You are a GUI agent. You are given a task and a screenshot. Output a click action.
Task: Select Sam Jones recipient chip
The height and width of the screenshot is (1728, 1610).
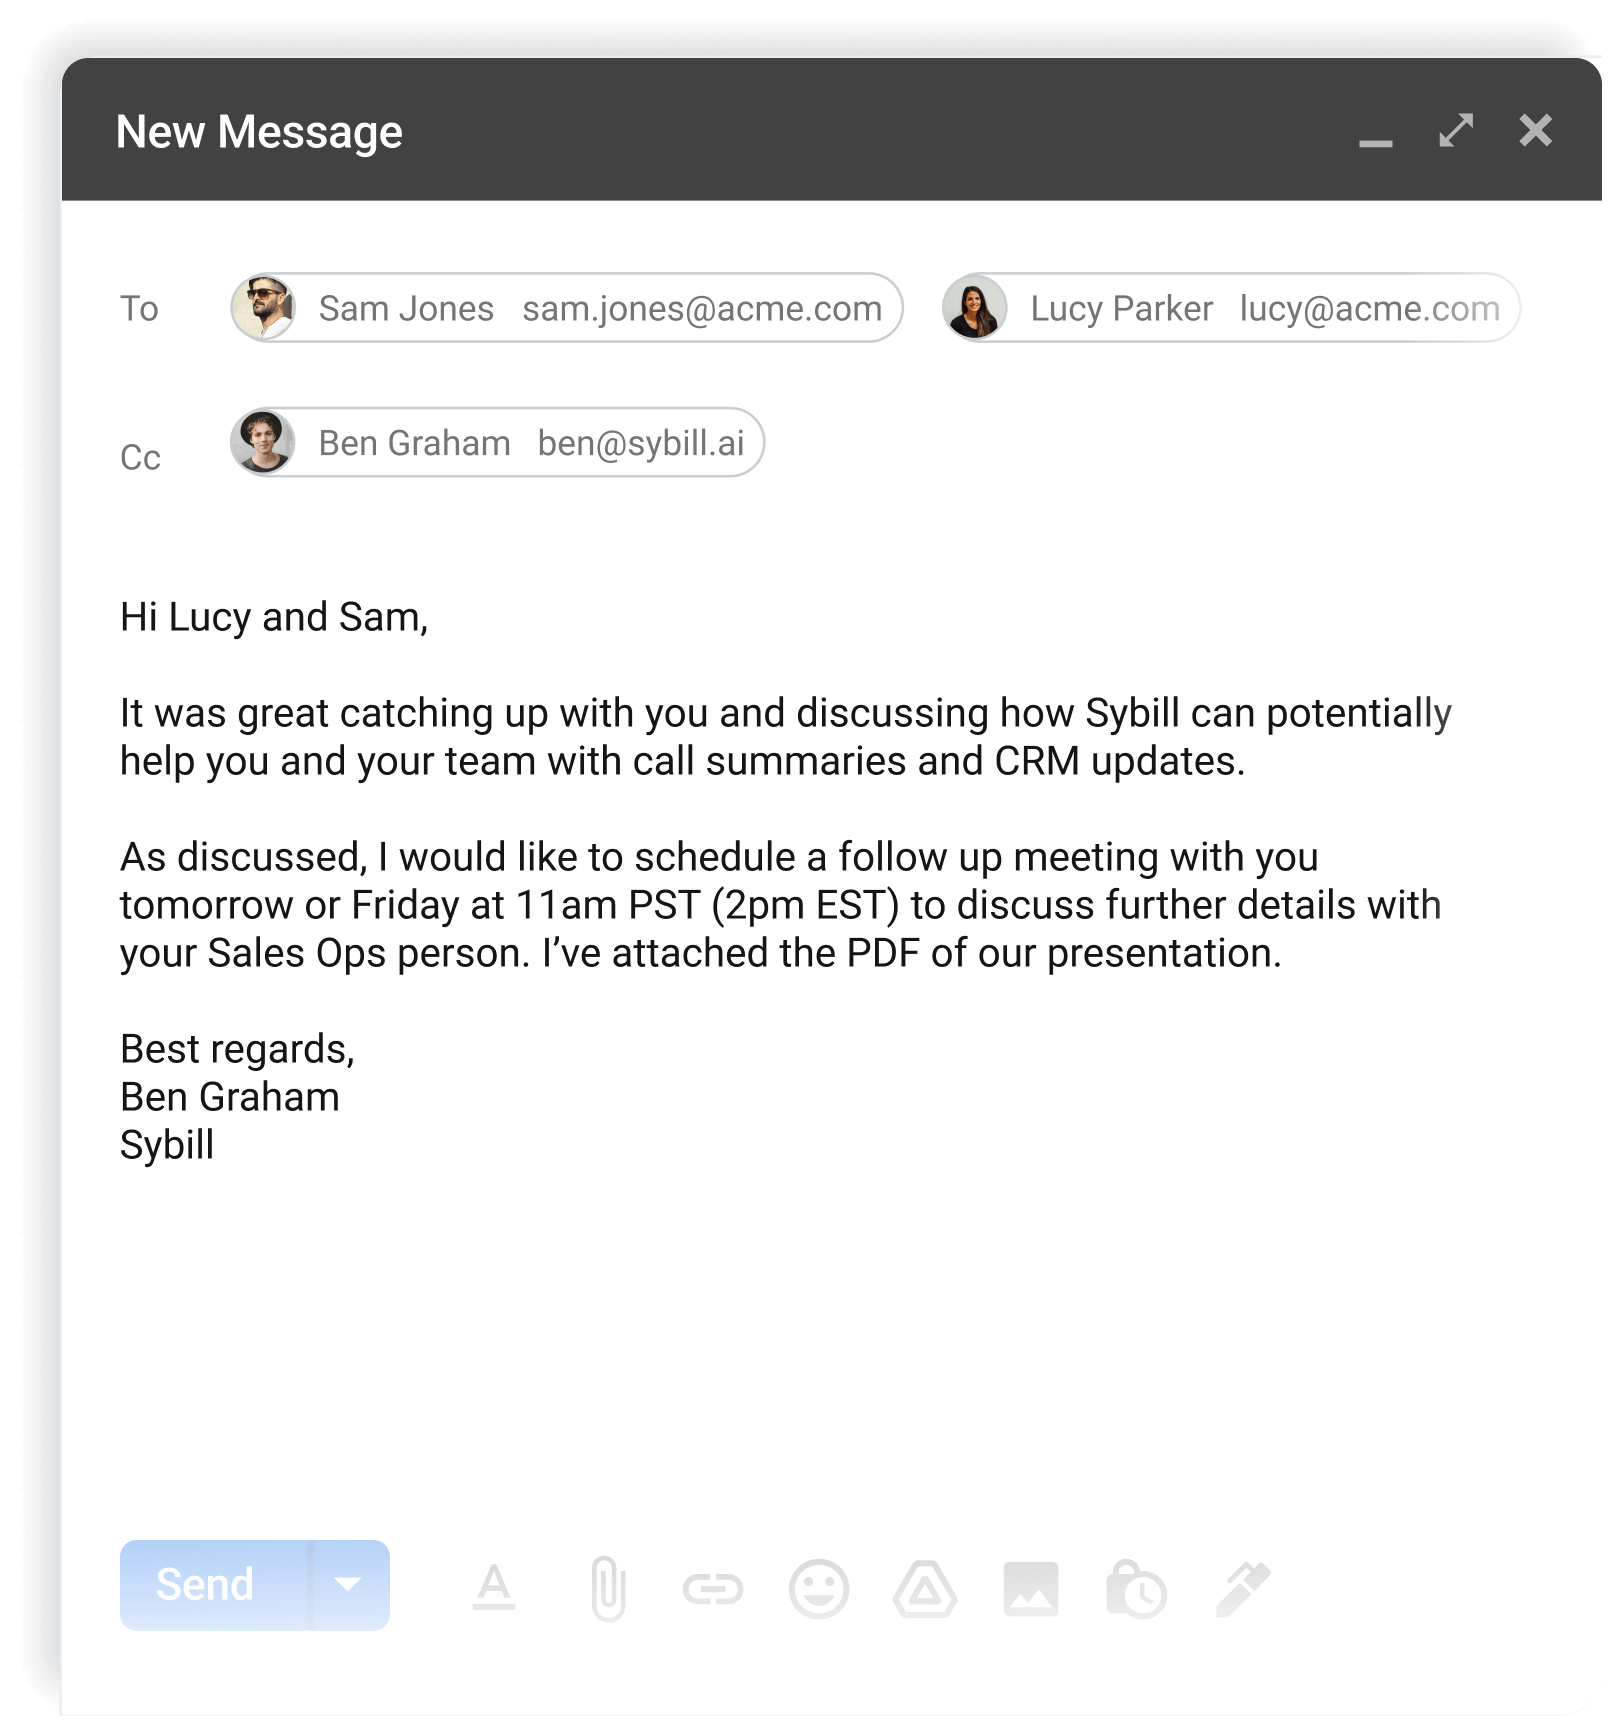point(567,308)
